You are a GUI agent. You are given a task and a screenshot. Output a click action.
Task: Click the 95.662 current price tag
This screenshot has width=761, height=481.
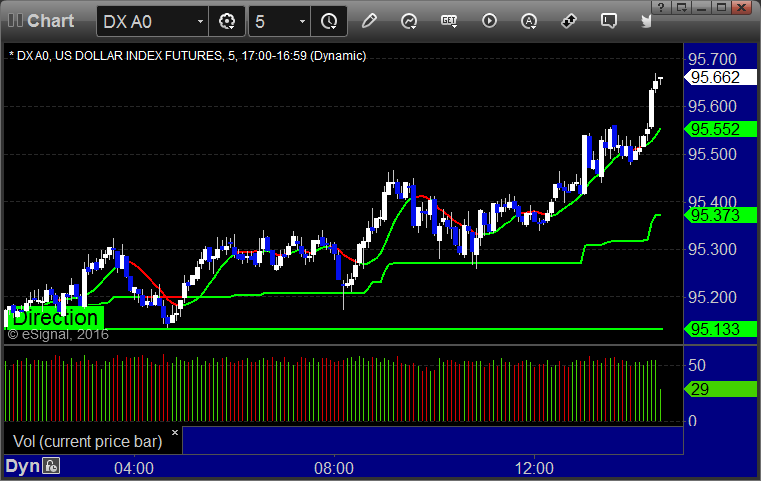[720, 77]
